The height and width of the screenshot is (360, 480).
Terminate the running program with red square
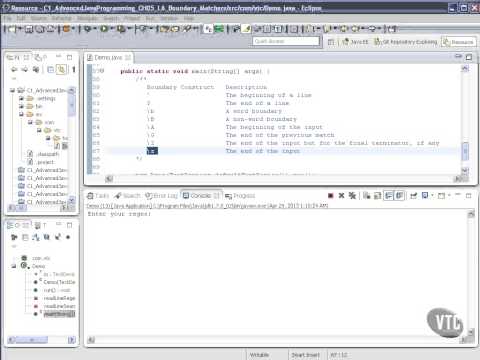tap(331, 196)
